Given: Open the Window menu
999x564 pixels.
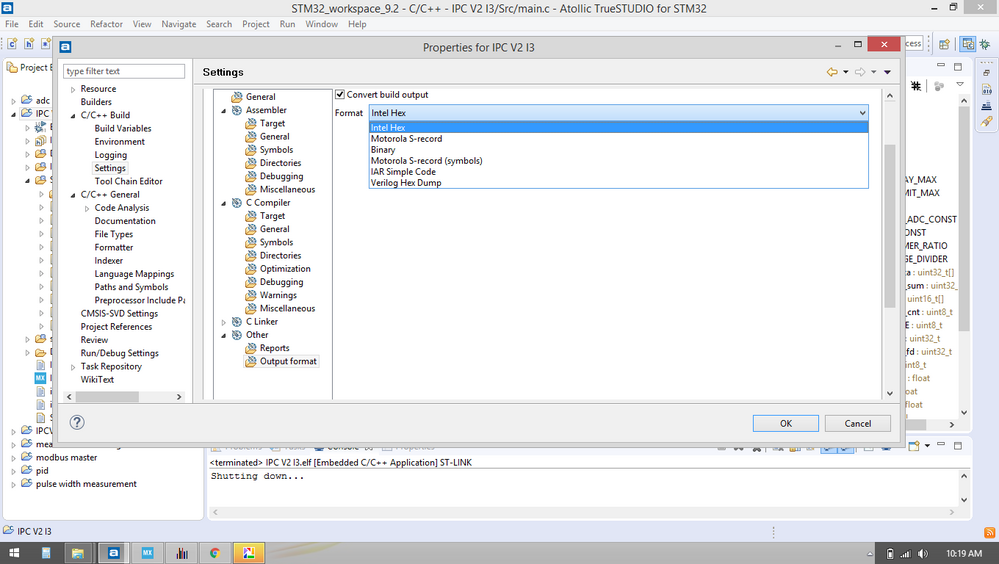Looking at the screenshot, I should point(321,24).
